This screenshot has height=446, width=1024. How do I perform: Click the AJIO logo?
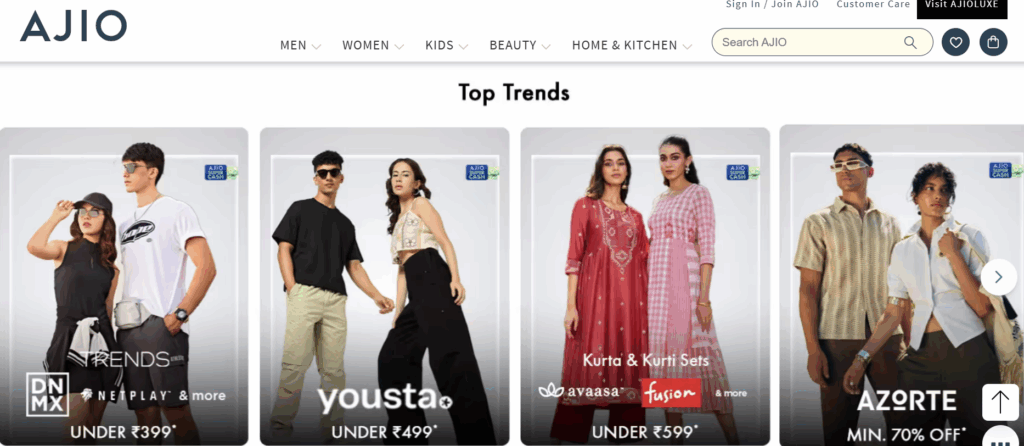(x=73, y=27)
